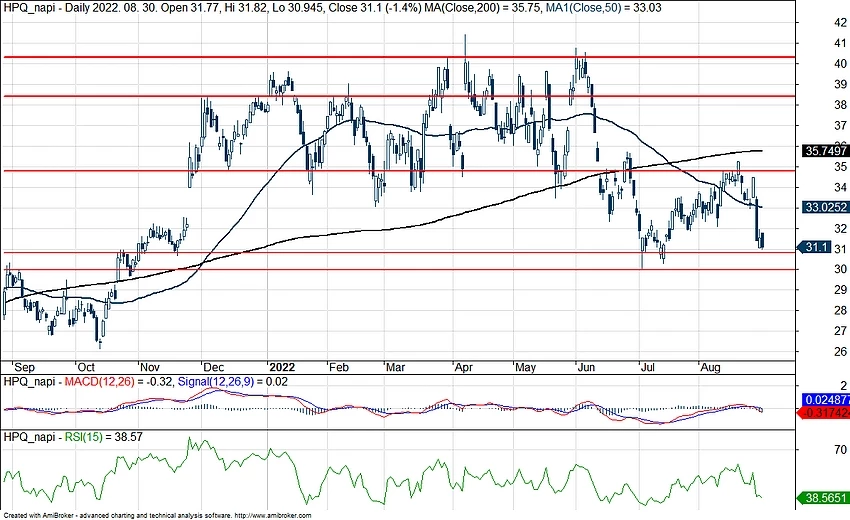Click the Nov label on the time axis
The width and height of the screenshot is (850, 520).
click(150, 367)
